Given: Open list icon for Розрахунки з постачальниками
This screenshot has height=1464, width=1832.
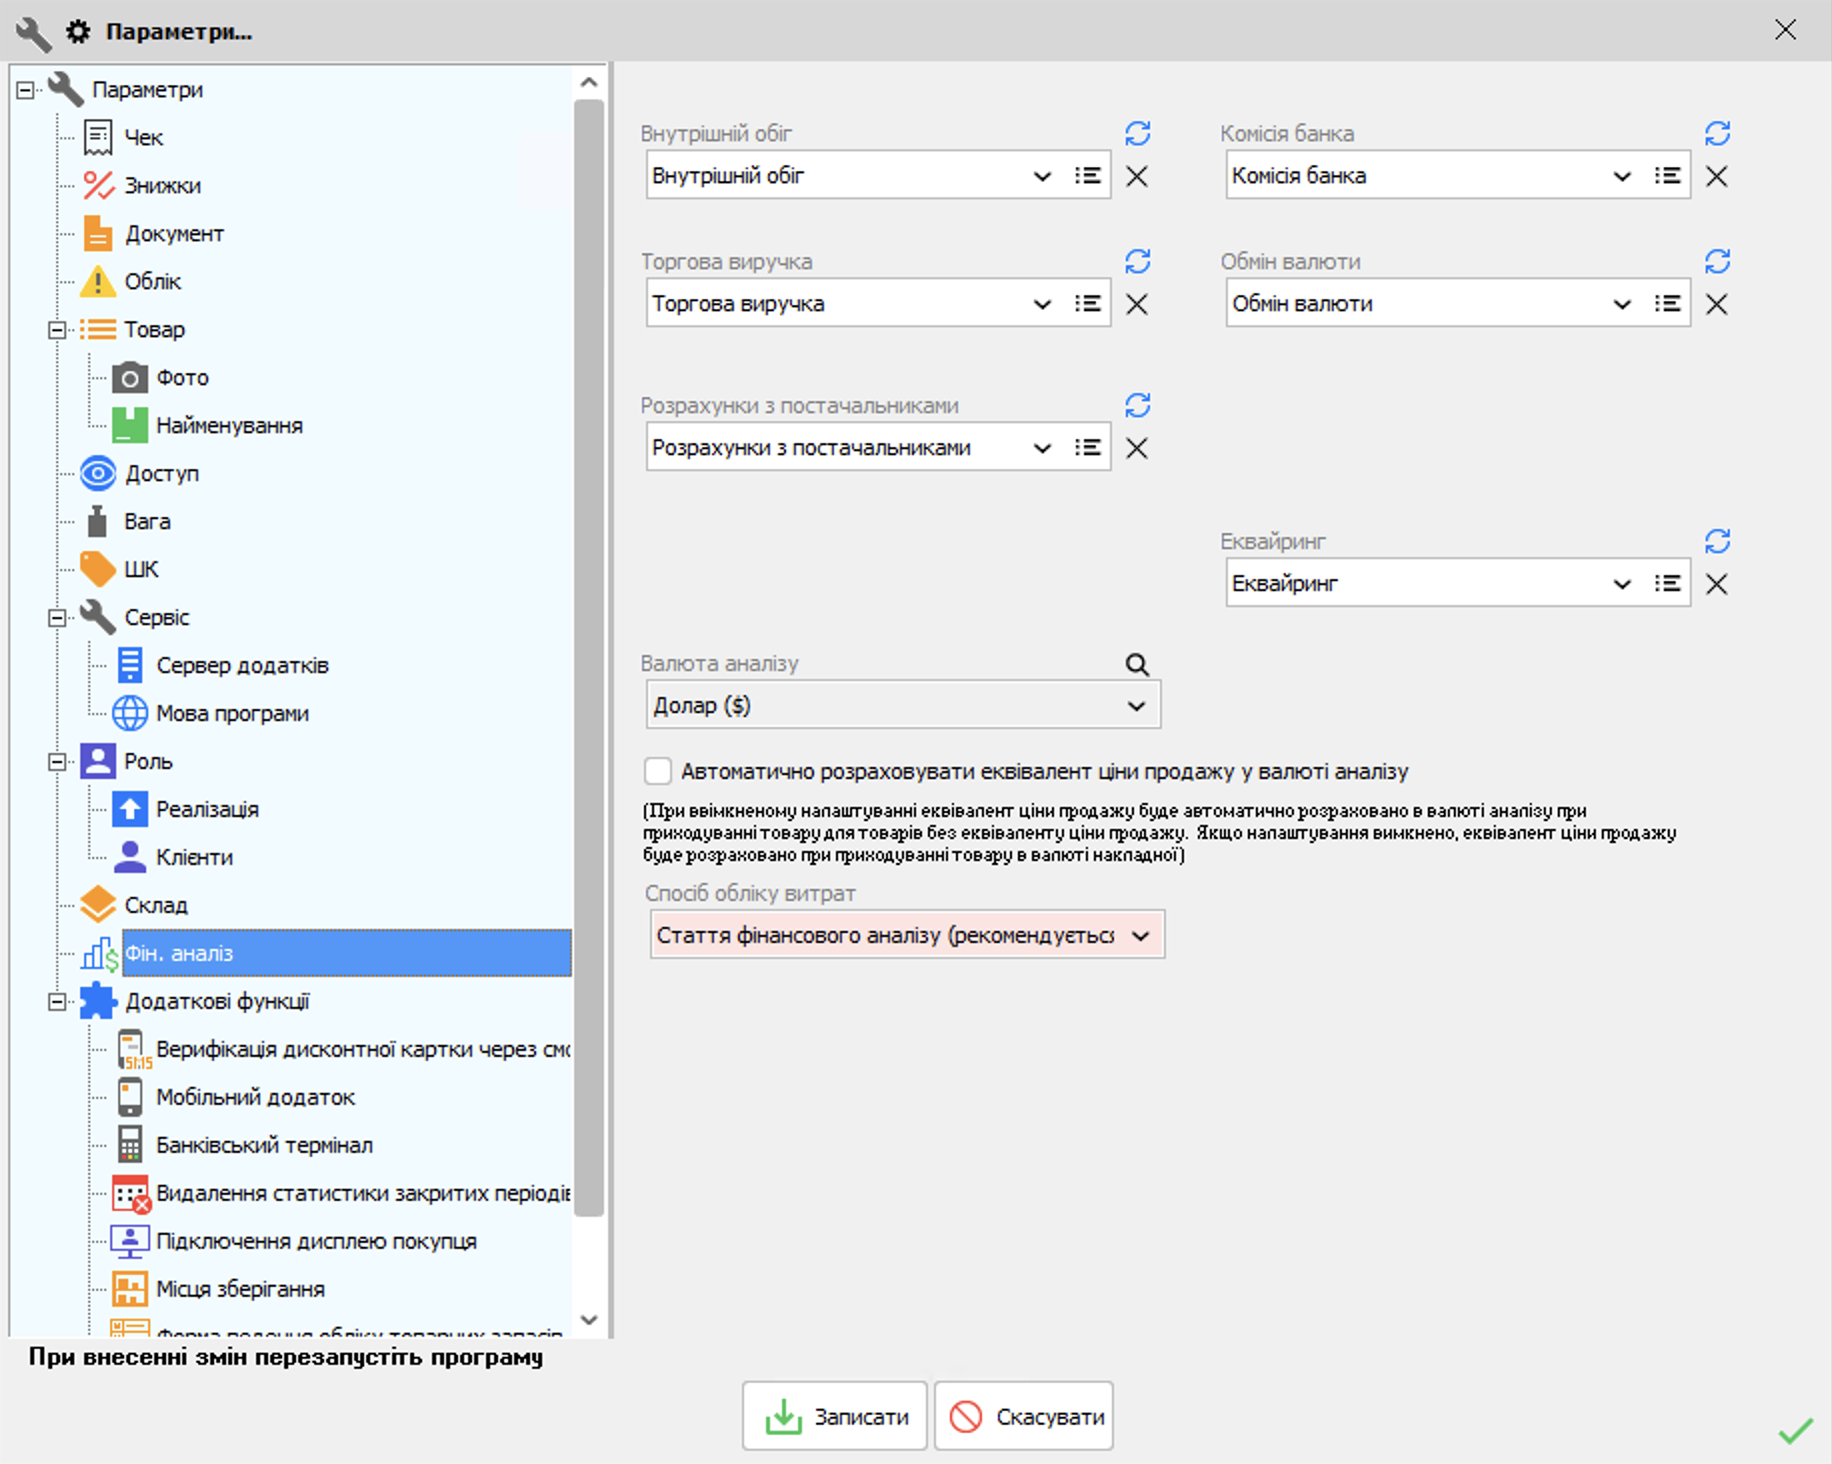Looking at the screenshot, I should 1088,448.
